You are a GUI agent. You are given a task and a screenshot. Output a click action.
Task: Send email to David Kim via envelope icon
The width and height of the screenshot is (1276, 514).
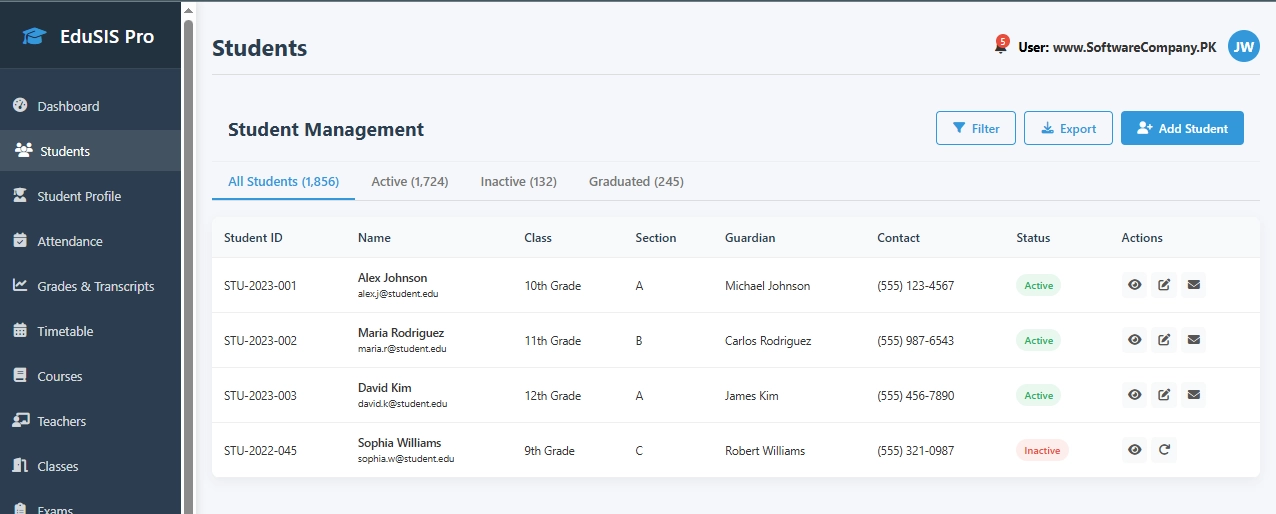click(1193, 395)
